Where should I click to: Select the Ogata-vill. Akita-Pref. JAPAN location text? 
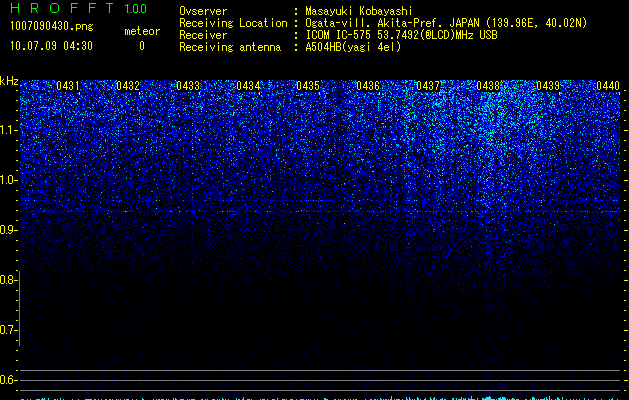[446, 23]
